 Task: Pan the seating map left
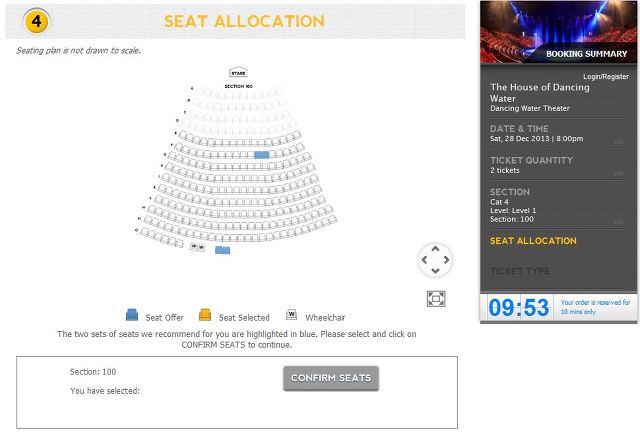coord(424,260)
